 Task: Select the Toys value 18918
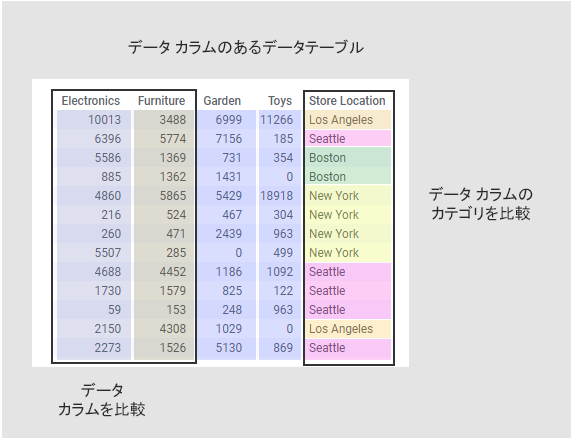[x=276, y=195]
